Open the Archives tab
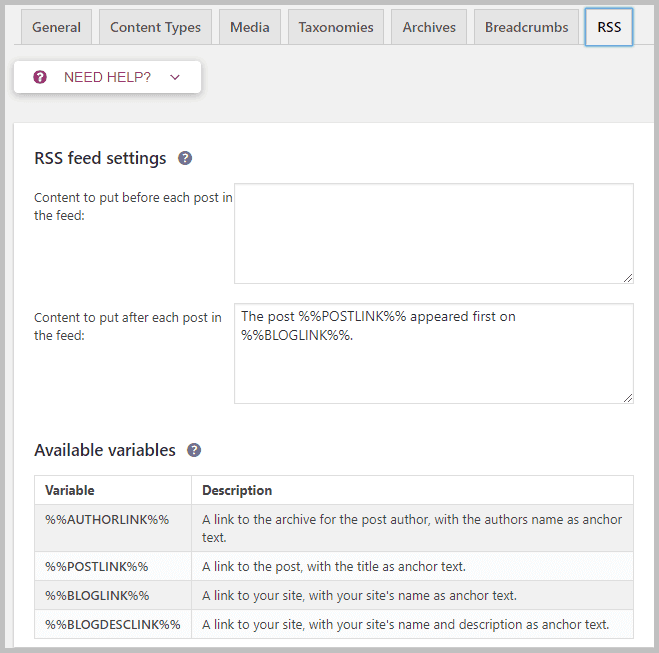Viewport: 659px width, 653px height. 429,27
